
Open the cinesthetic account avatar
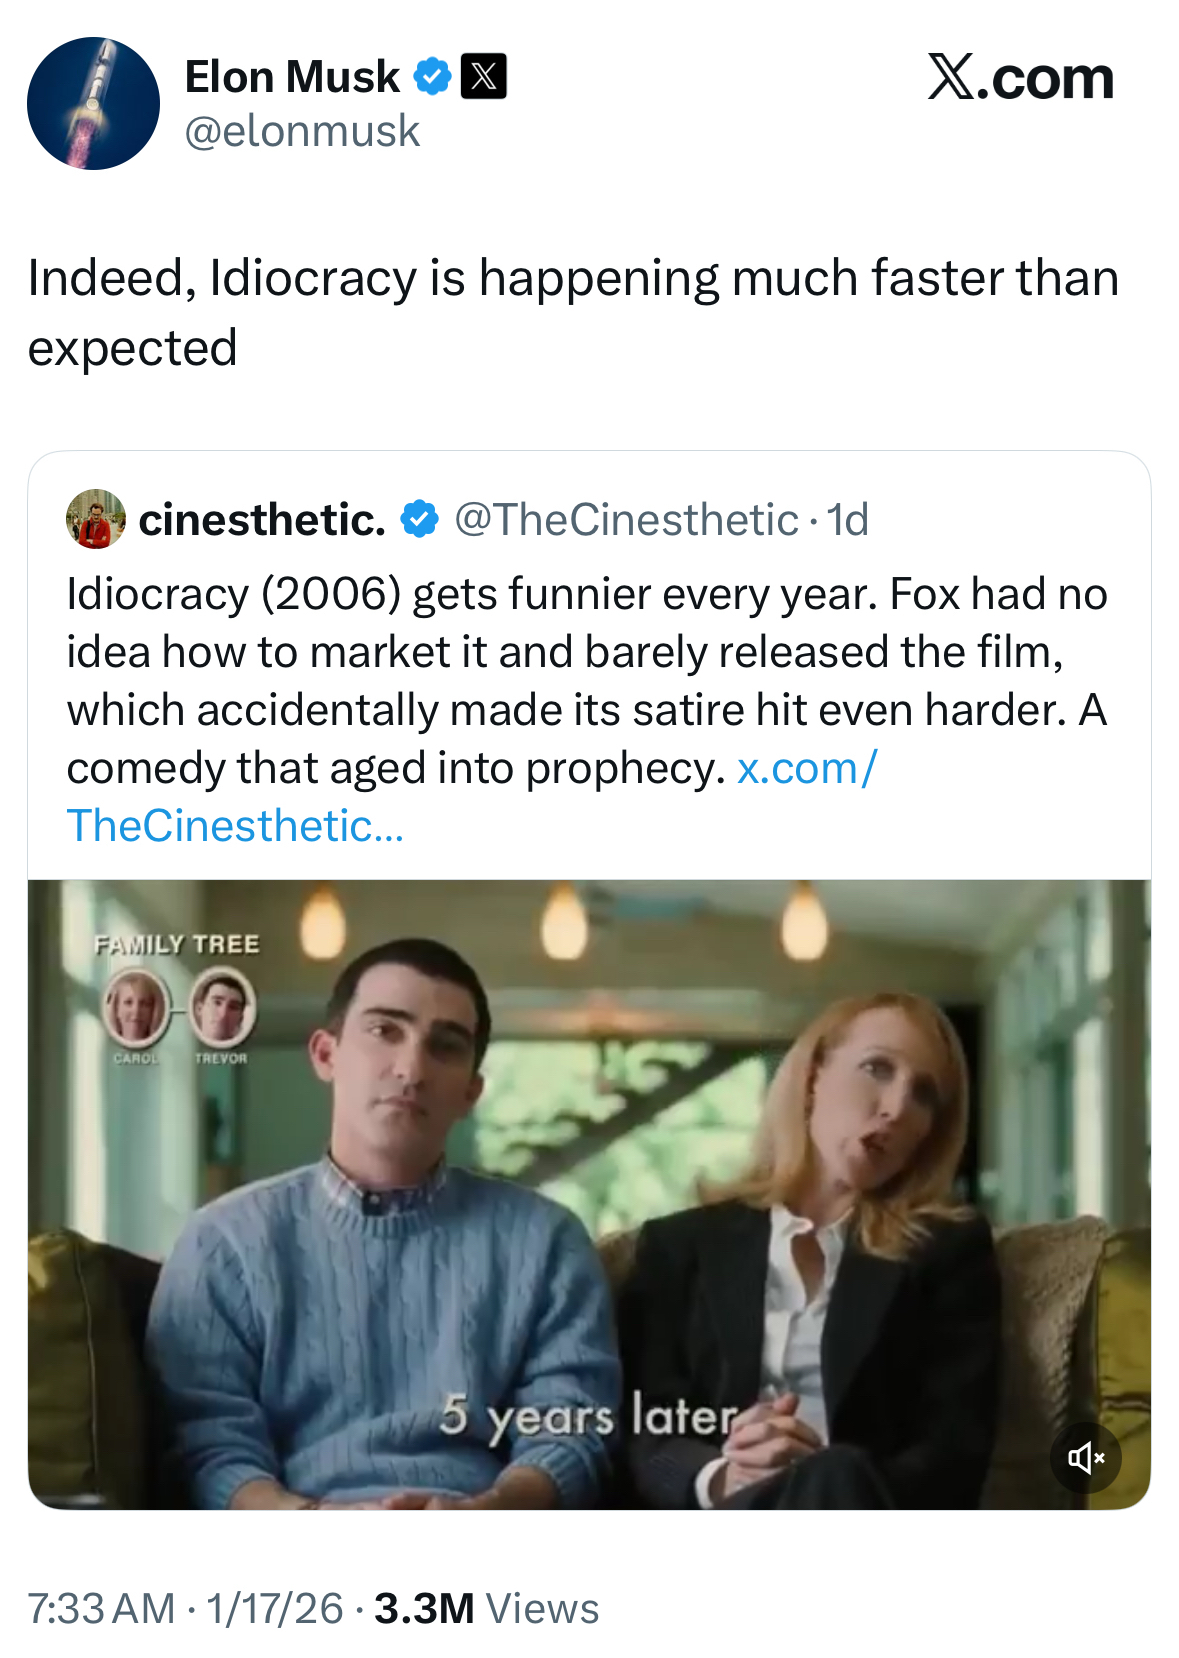coord(96,519)
